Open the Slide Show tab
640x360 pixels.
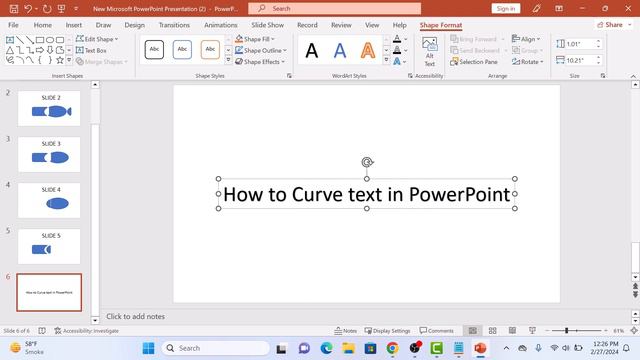point(267,25)
